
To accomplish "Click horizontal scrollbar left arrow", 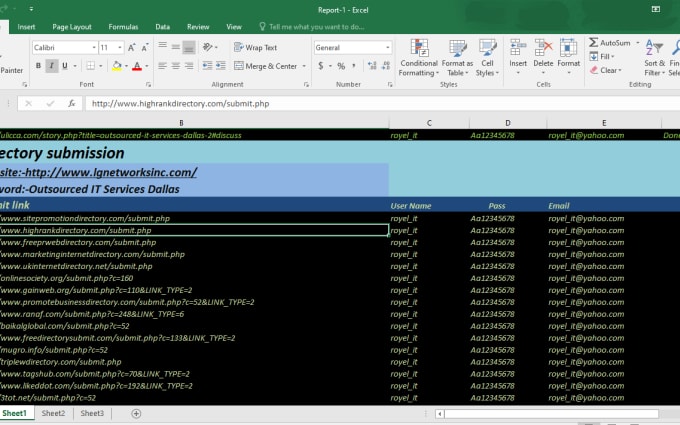I will click(x=440, y=414).
